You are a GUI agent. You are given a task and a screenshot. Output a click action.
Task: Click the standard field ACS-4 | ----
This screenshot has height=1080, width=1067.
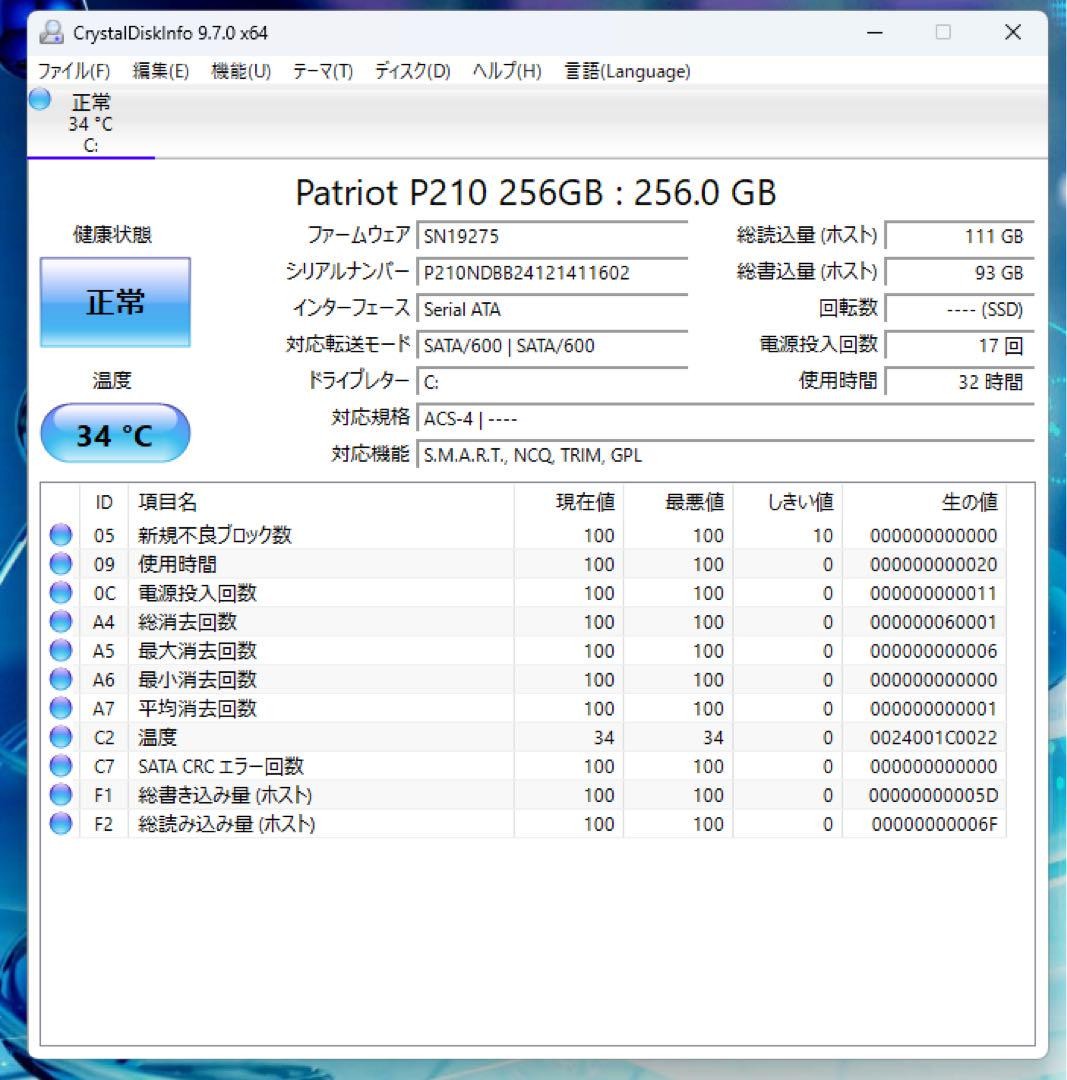[x=725, y=419]
